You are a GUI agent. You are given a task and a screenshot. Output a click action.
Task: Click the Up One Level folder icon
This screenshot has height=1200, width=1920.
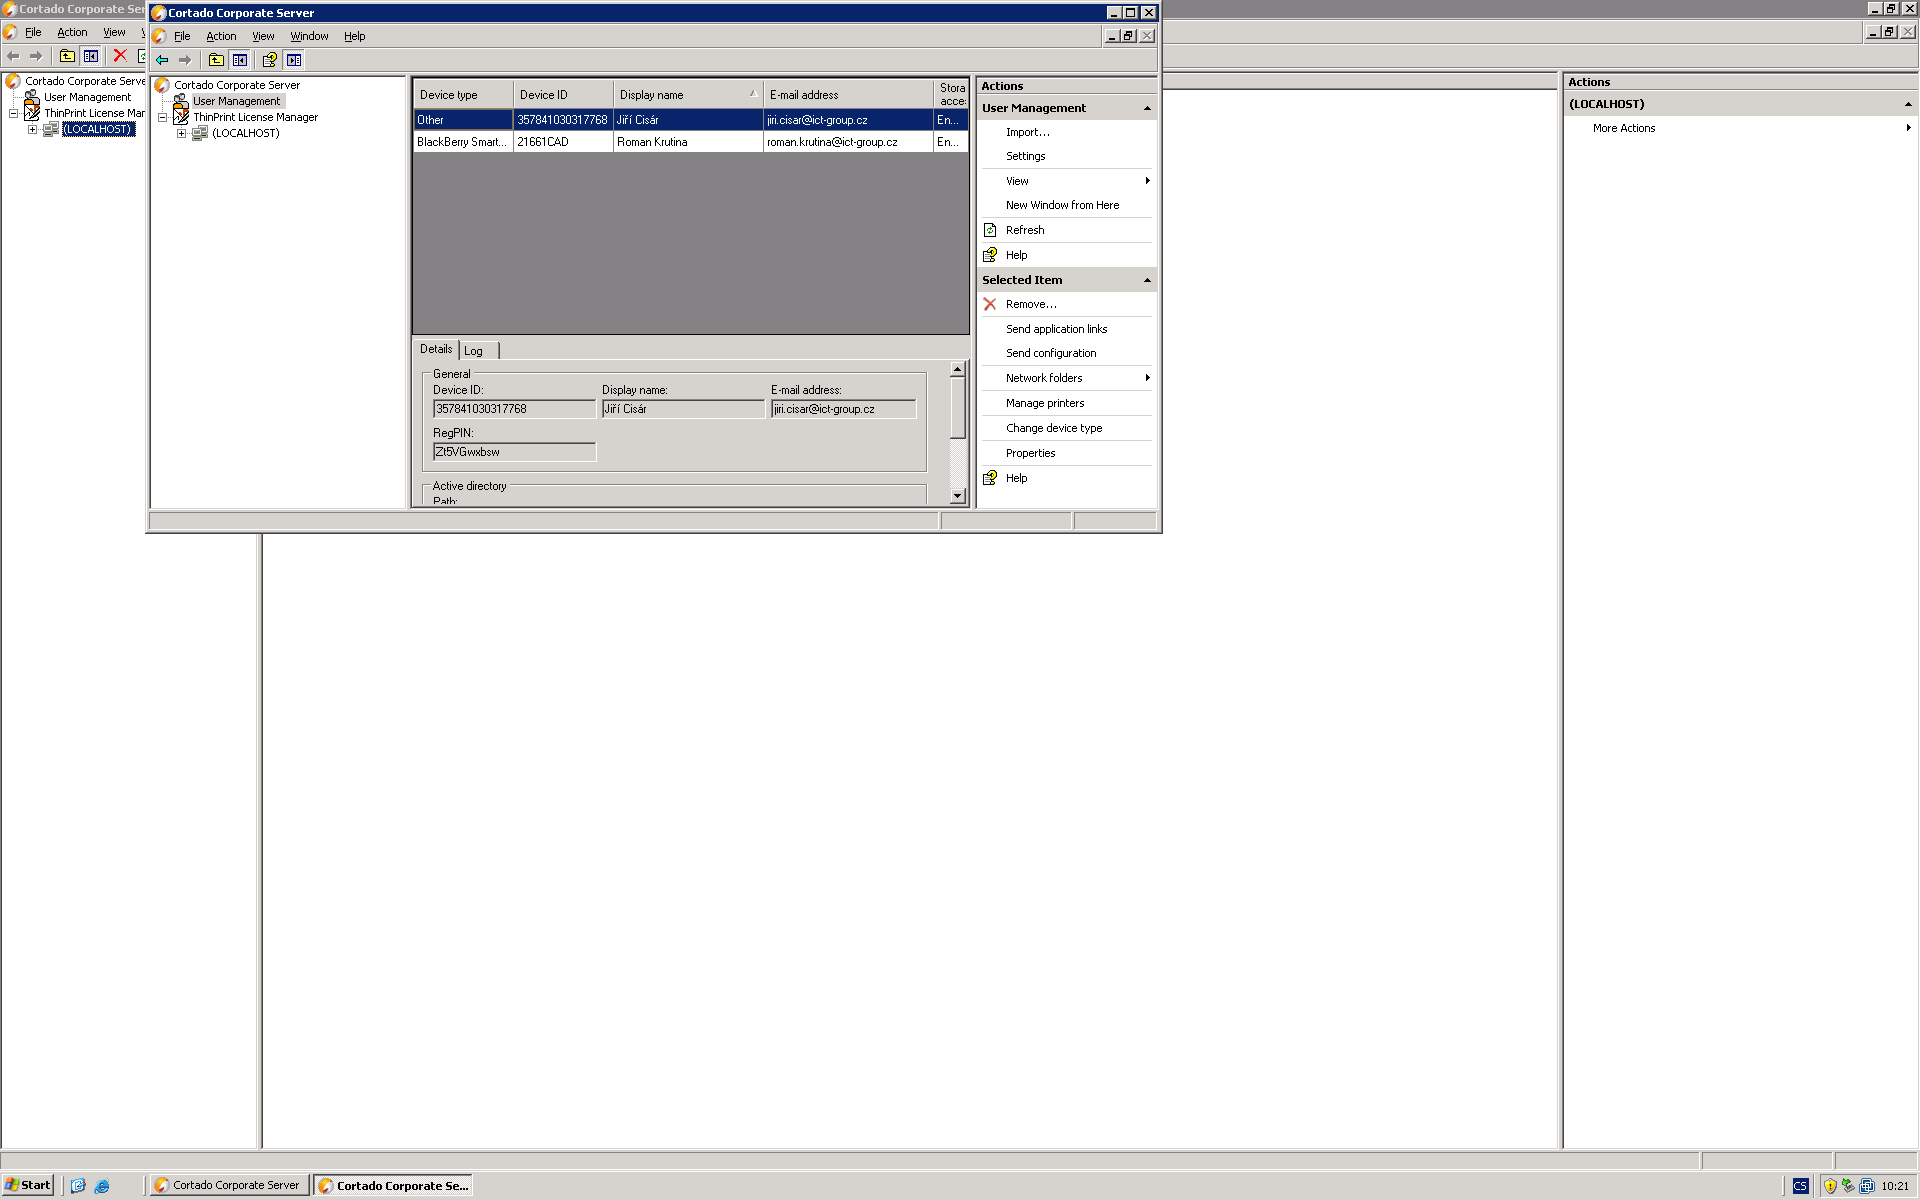point(216,60)
